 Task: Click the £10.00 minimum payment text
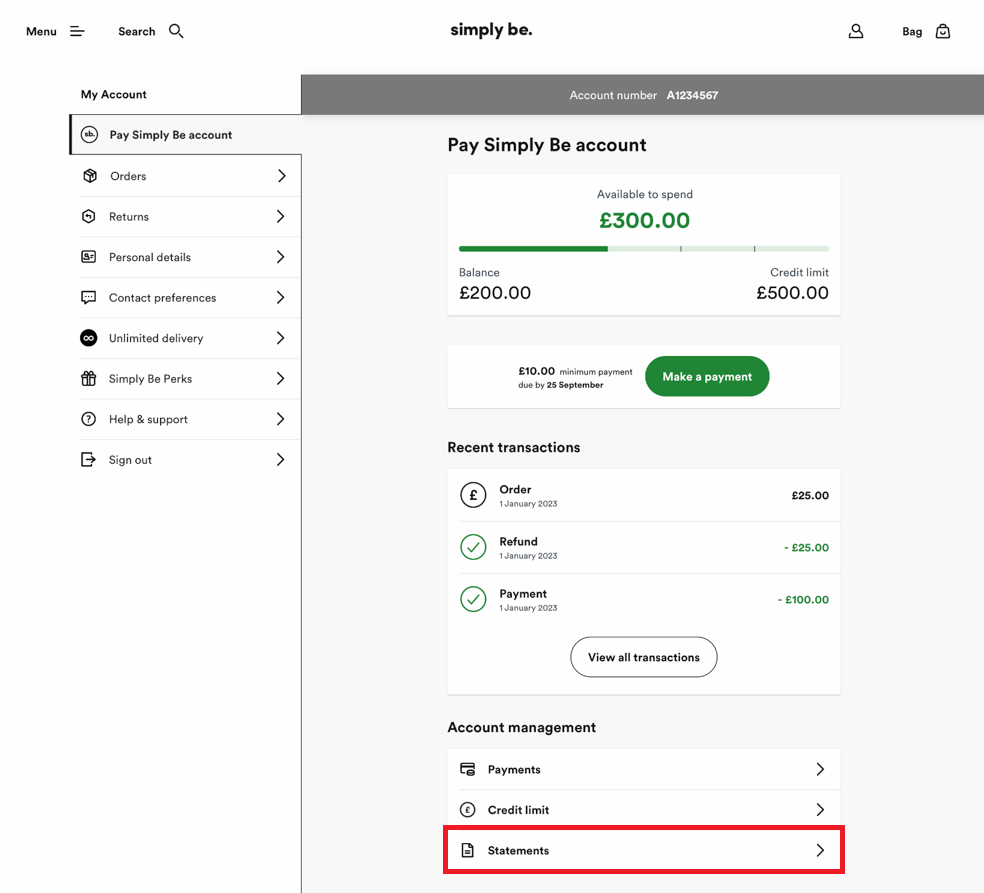[575, 372]
